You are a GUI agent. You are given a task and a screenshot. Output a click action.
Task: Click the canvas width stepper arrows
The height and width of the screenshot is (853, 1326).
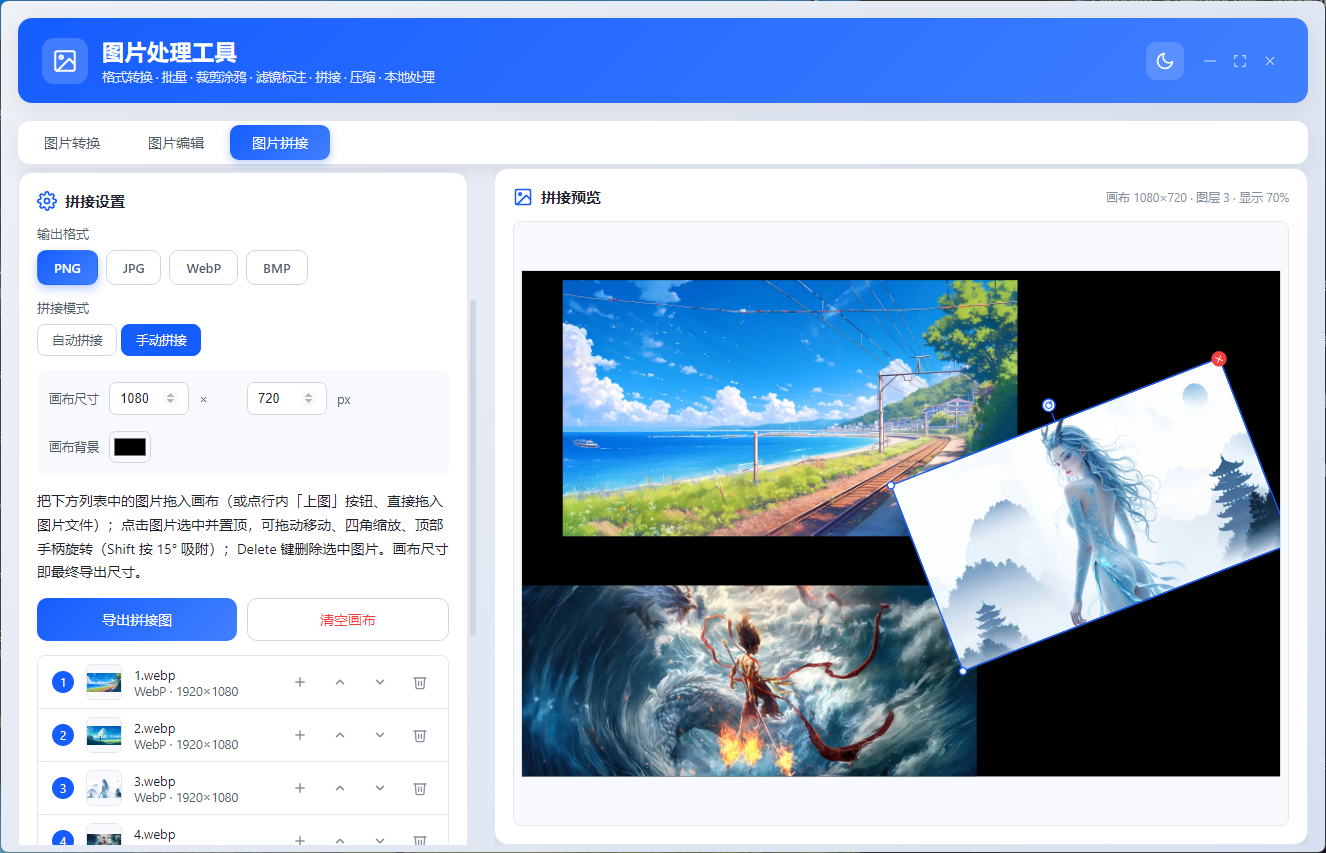[170, 398]
